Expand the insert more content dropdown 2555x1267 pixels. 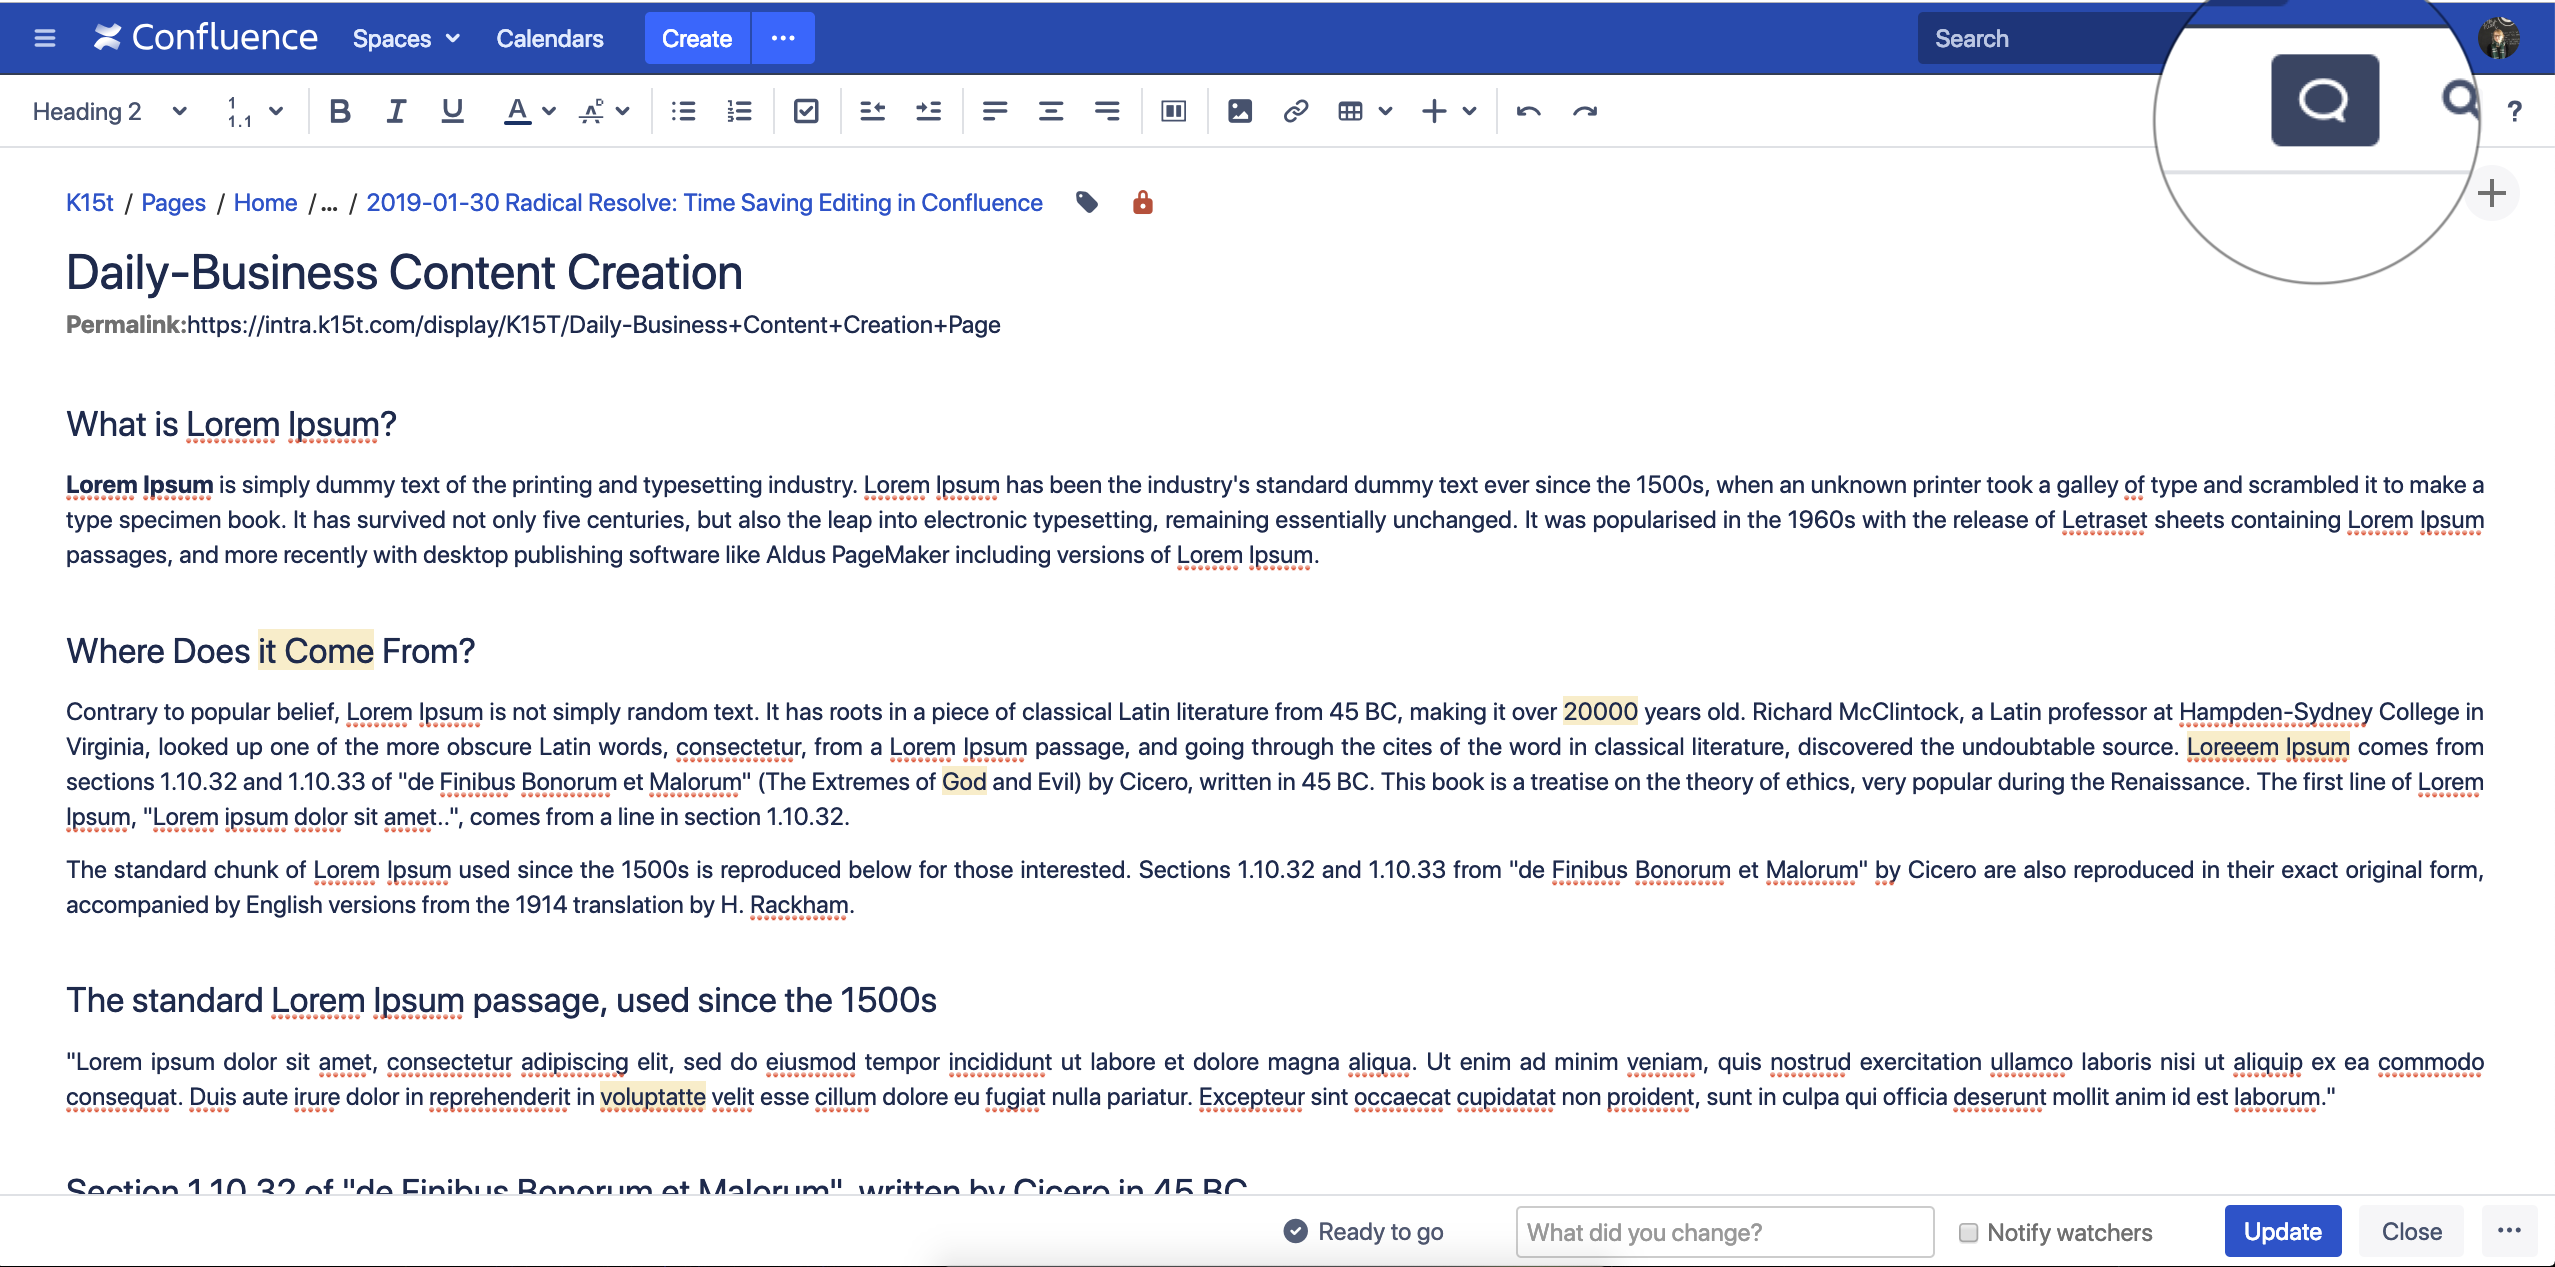pos(1469,111)
